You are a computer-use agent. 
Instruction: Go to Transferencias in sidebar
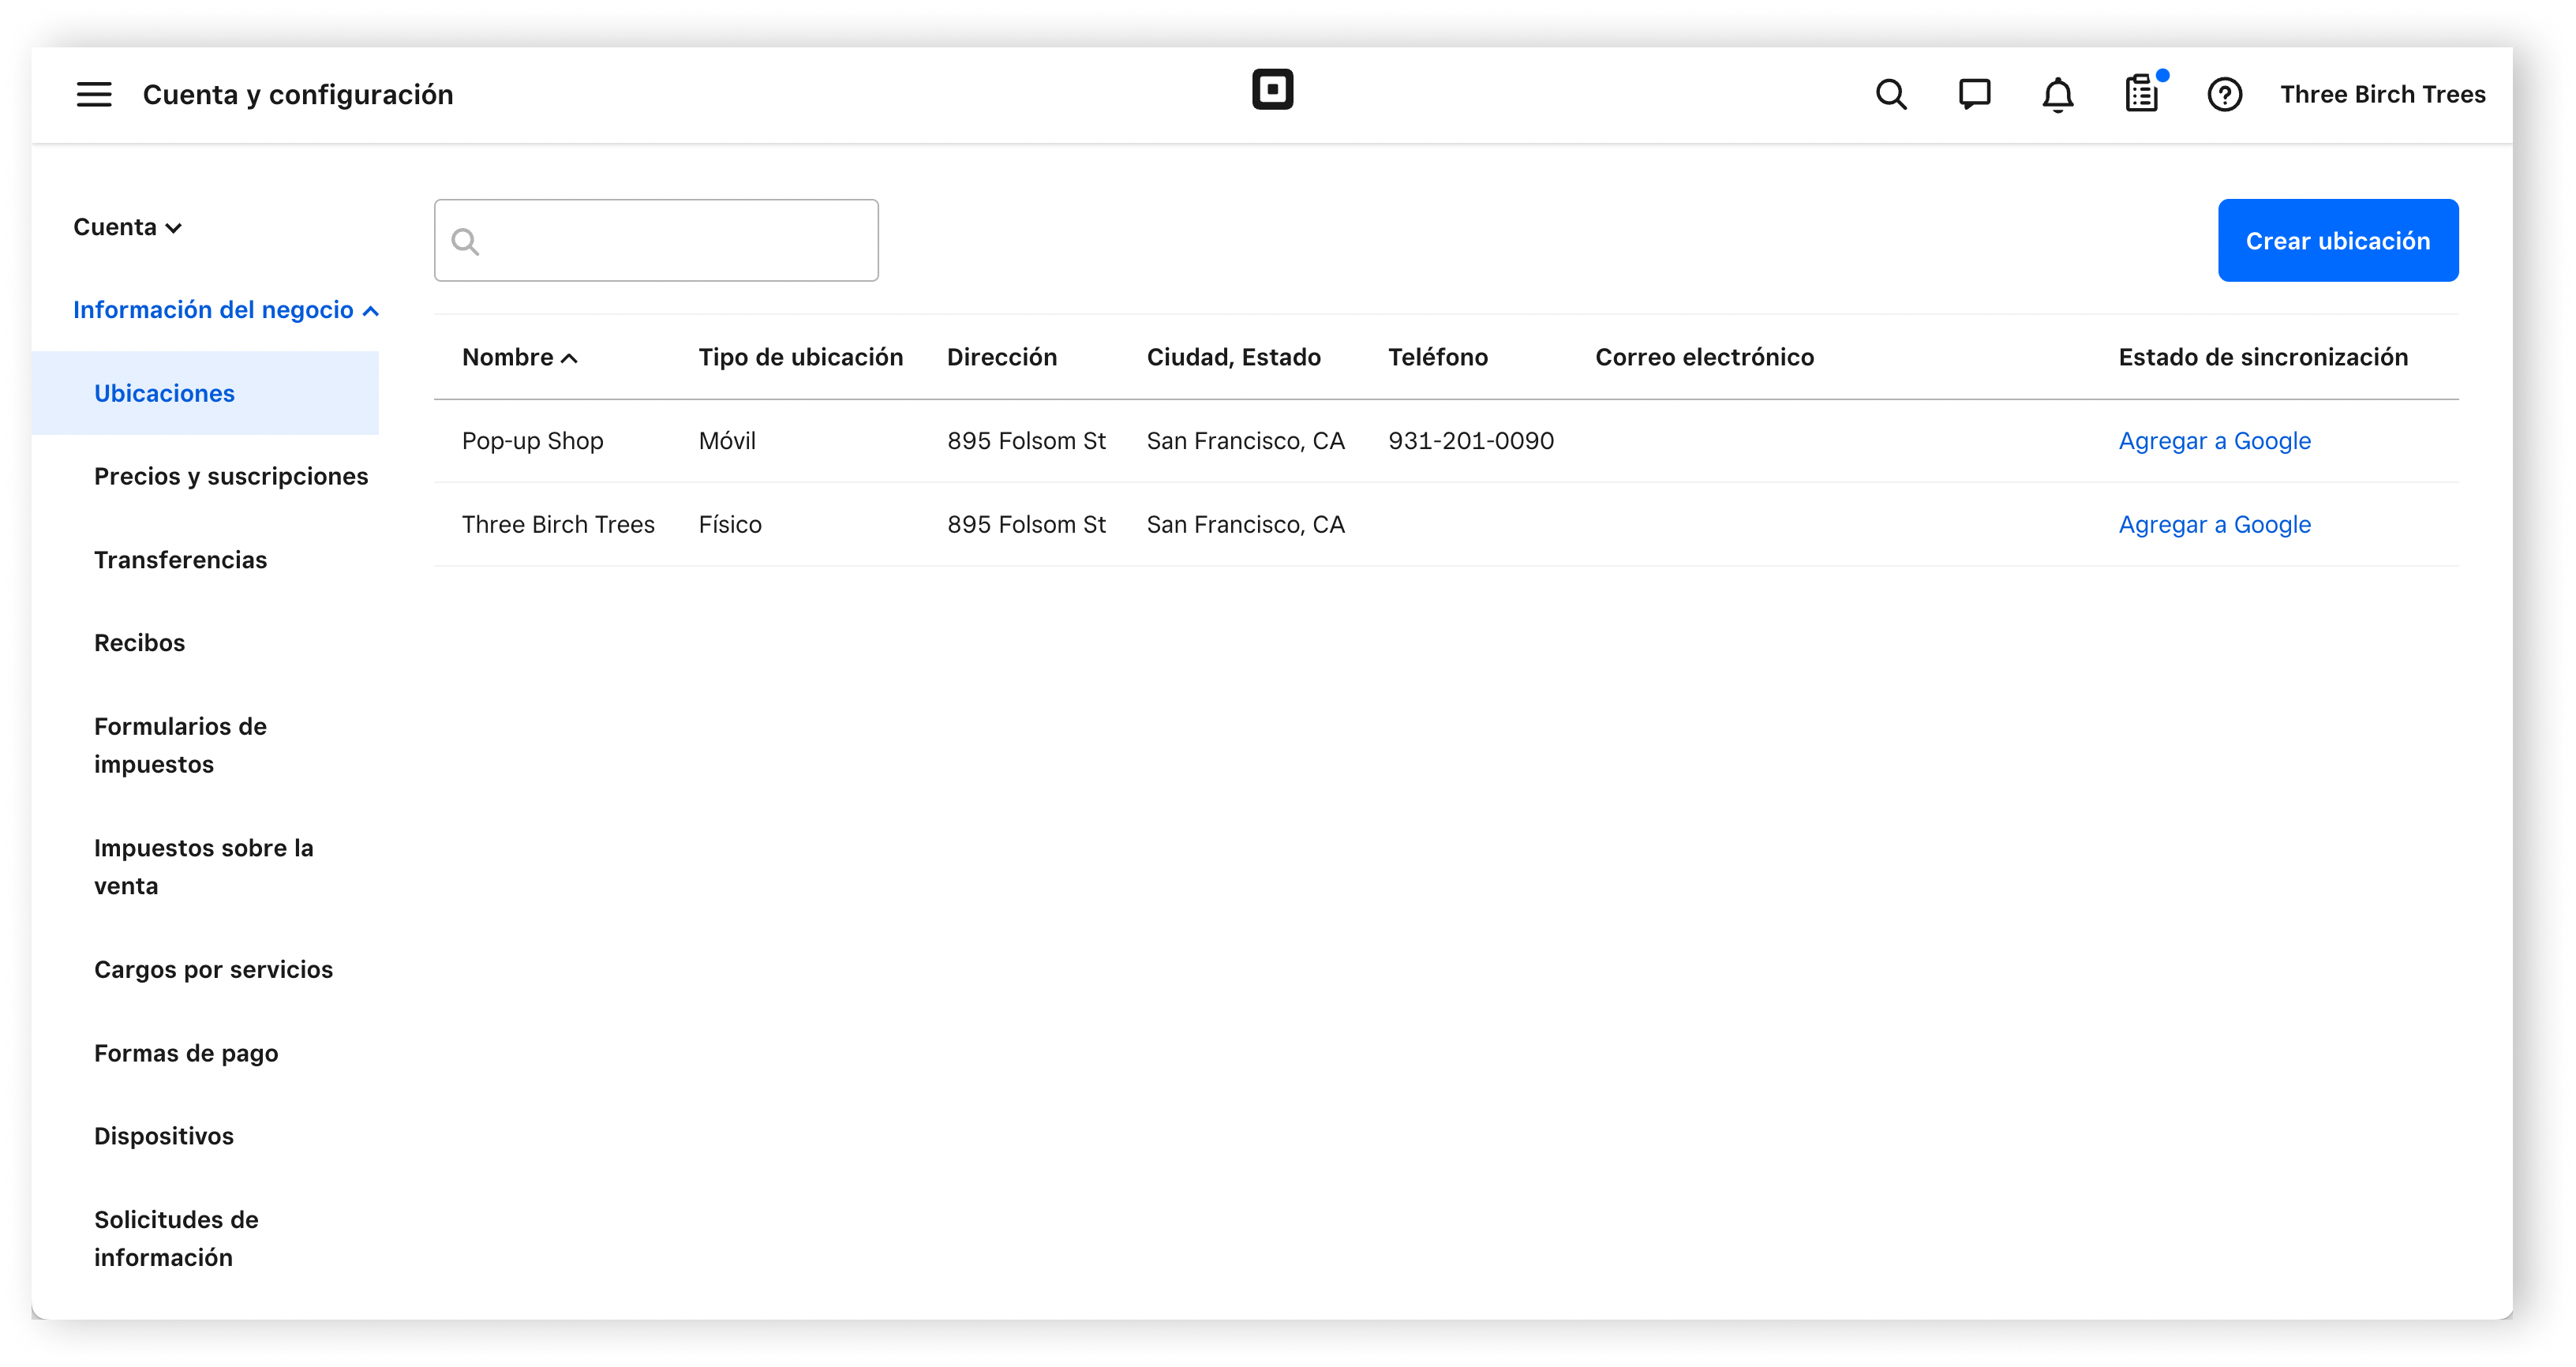coord(180,560)
